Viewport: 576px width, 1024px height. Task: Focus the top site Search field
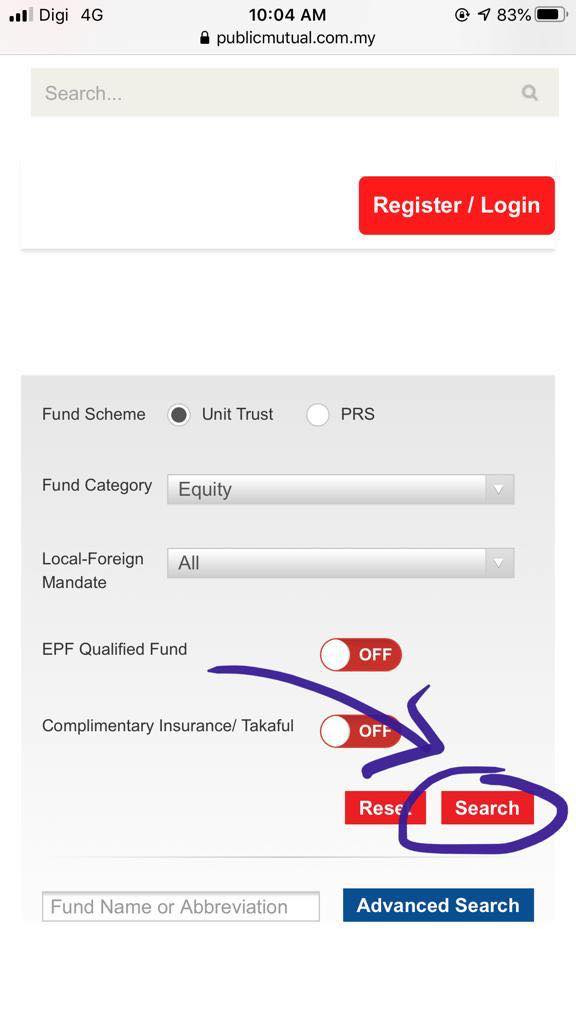pos(295,93)
